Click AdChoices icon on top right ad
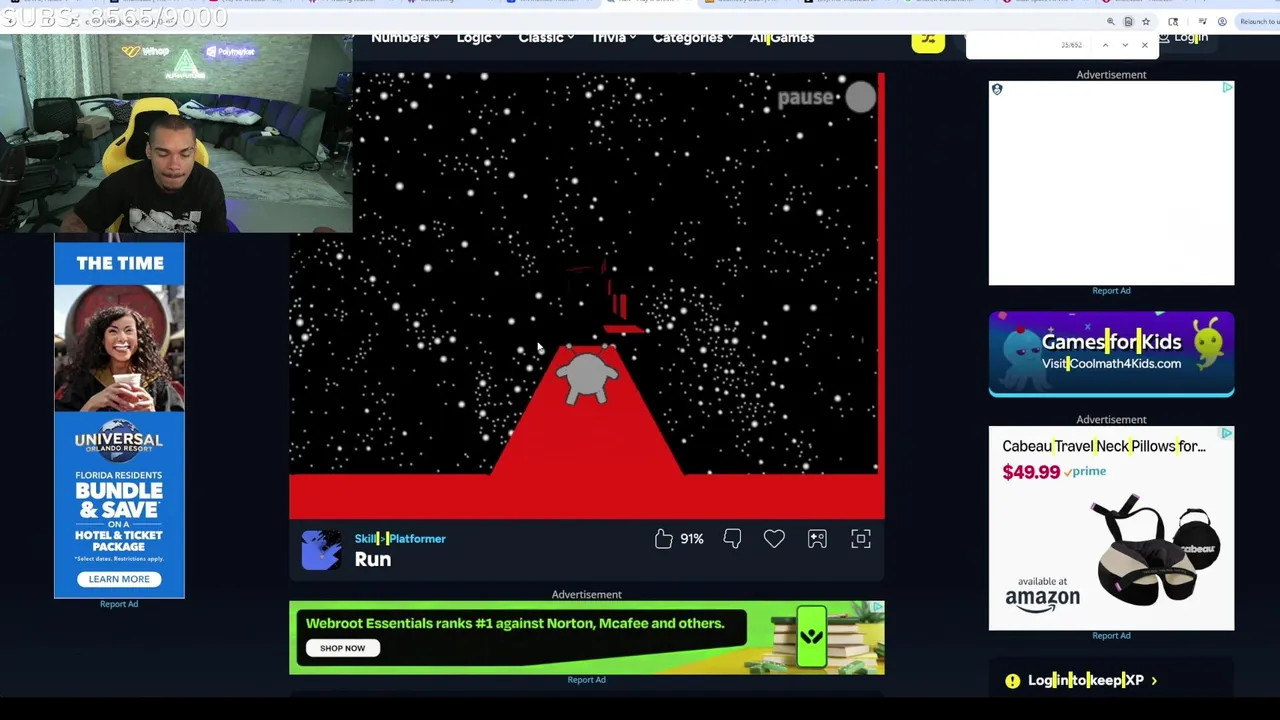 point(1227,88)
